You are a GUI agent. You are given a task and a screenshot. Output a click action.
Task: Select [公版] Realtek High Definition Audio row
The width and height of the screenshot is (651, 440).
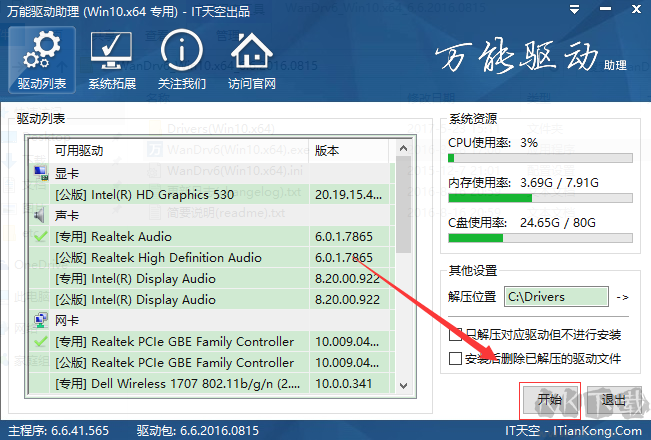210,257
